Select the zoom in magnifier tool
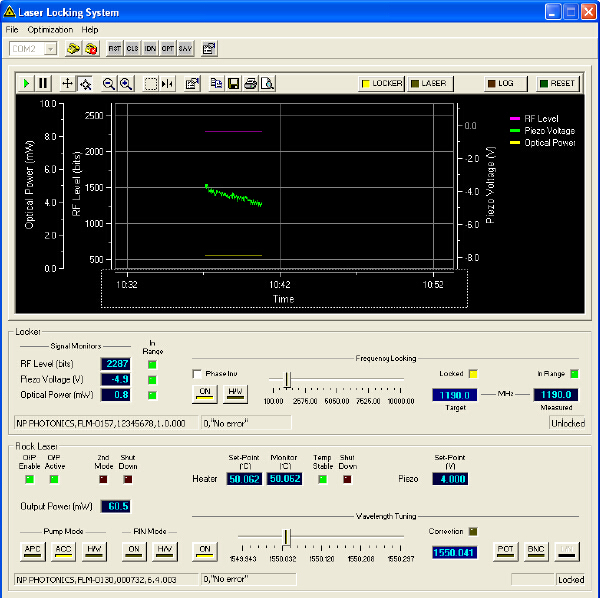The image size is (600, 598). 126,84
